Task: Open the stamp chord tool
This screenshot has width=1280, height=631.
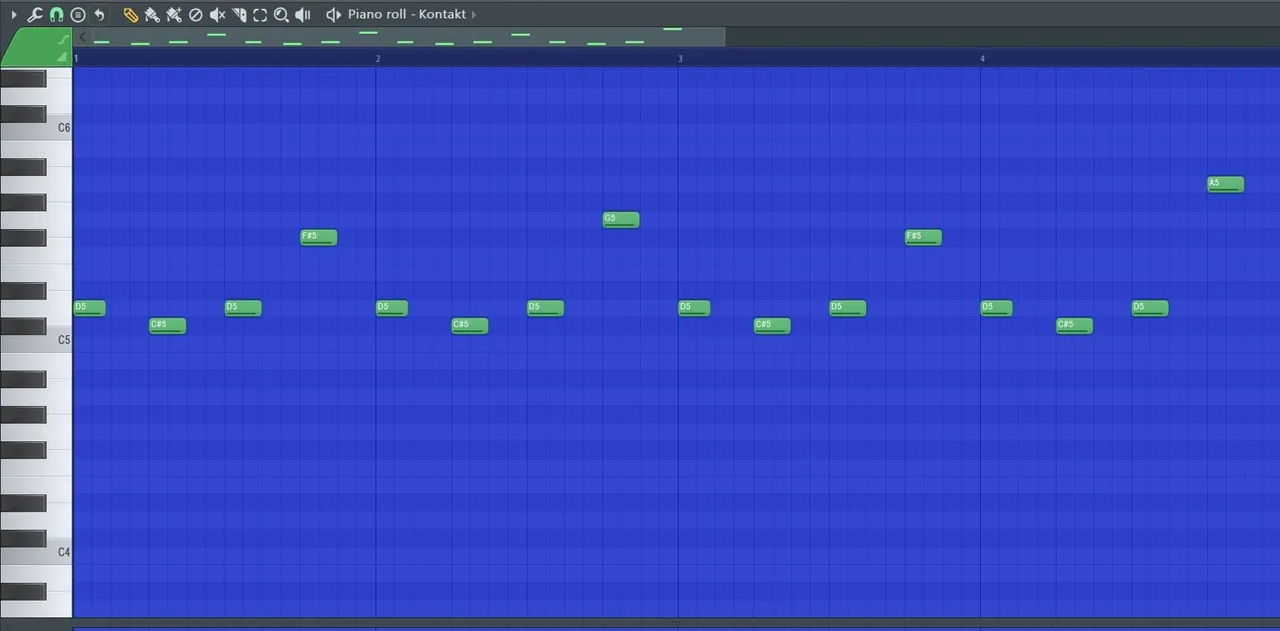Action: click(x=78, y=15)
